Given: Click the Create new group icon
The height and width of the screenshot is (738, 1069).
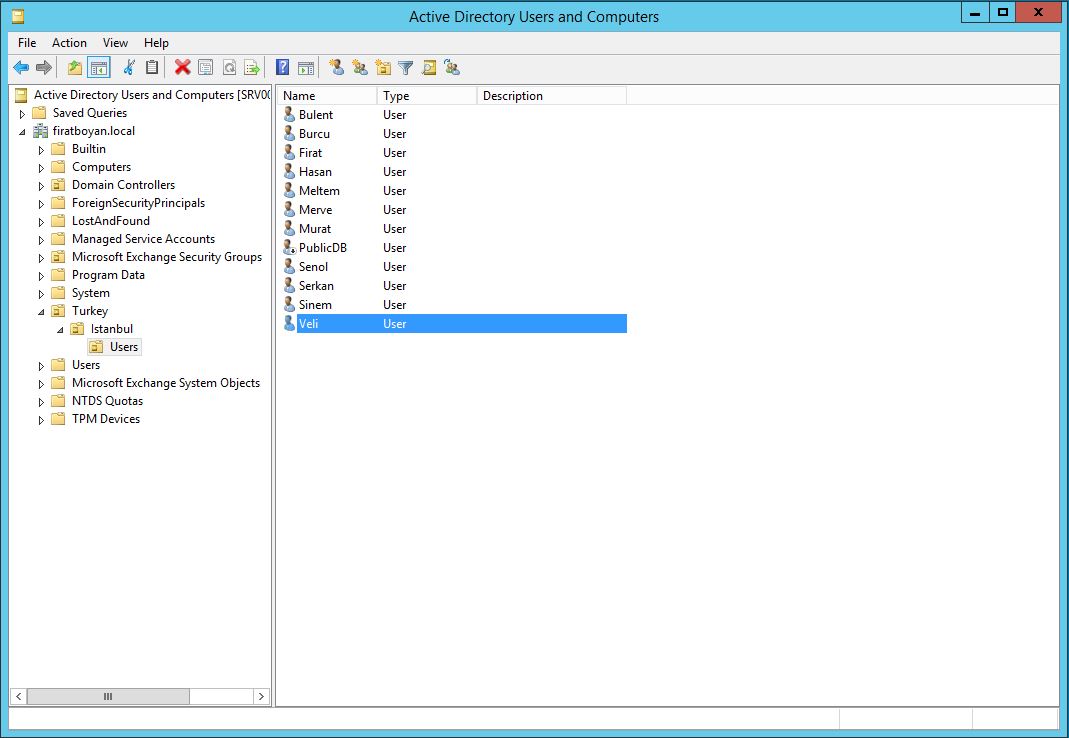Looking at the screenshot, I should click(x=360, y=68).
